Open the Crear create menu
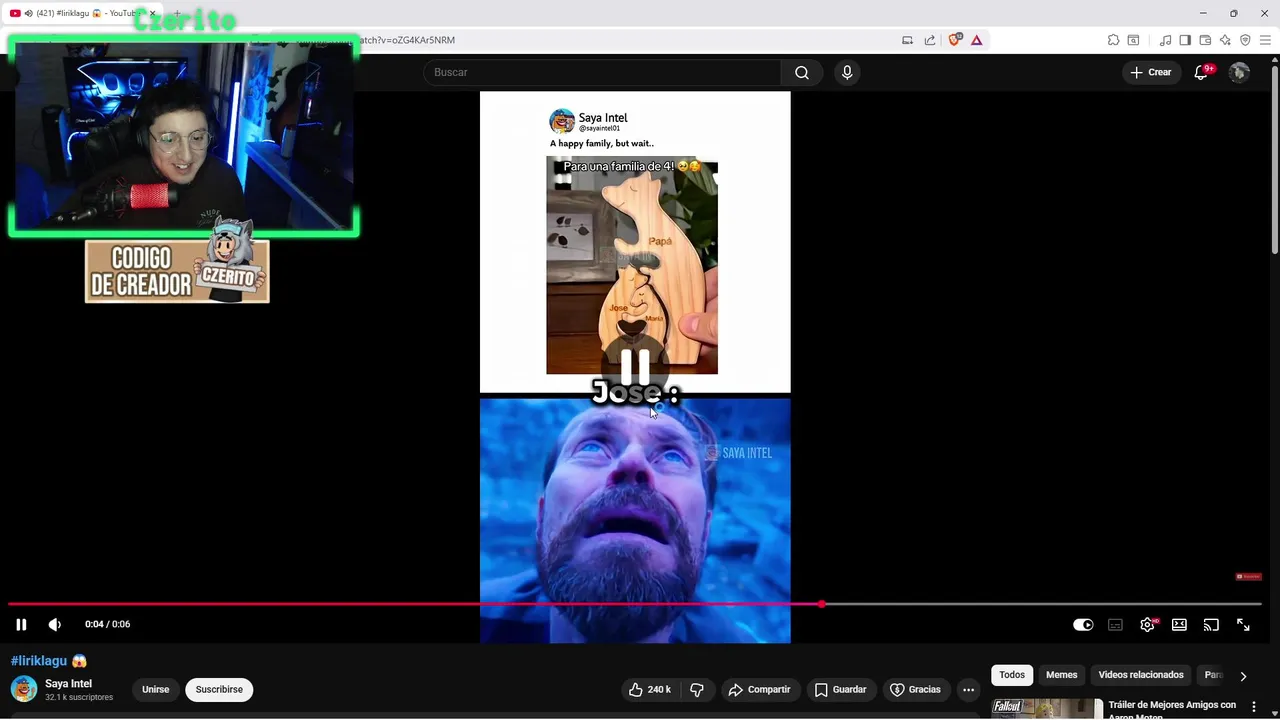Image resolution: width=1280 pixels, height=720 pixels. (1151, 72)
